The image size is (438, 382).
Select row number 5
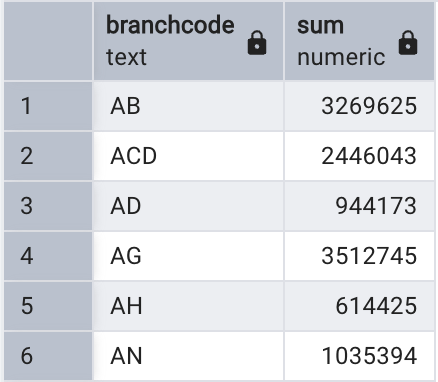click(48, 306)
